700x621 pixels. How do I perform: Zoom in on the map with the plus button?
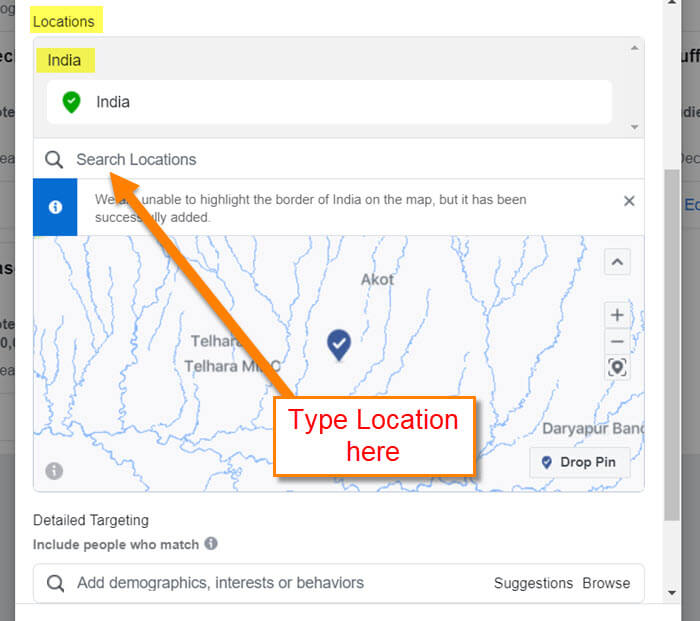click(617, 315)
